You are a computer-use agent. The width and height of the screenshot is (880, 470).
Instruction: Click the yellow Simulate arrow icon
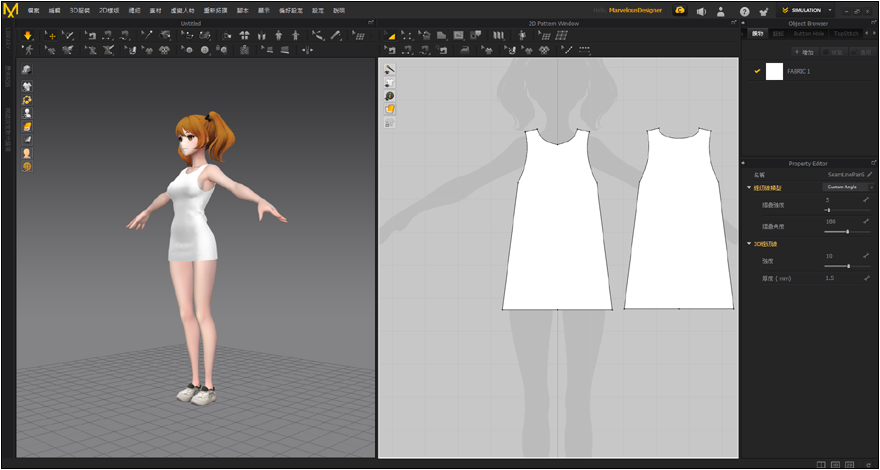click(28, 35)
